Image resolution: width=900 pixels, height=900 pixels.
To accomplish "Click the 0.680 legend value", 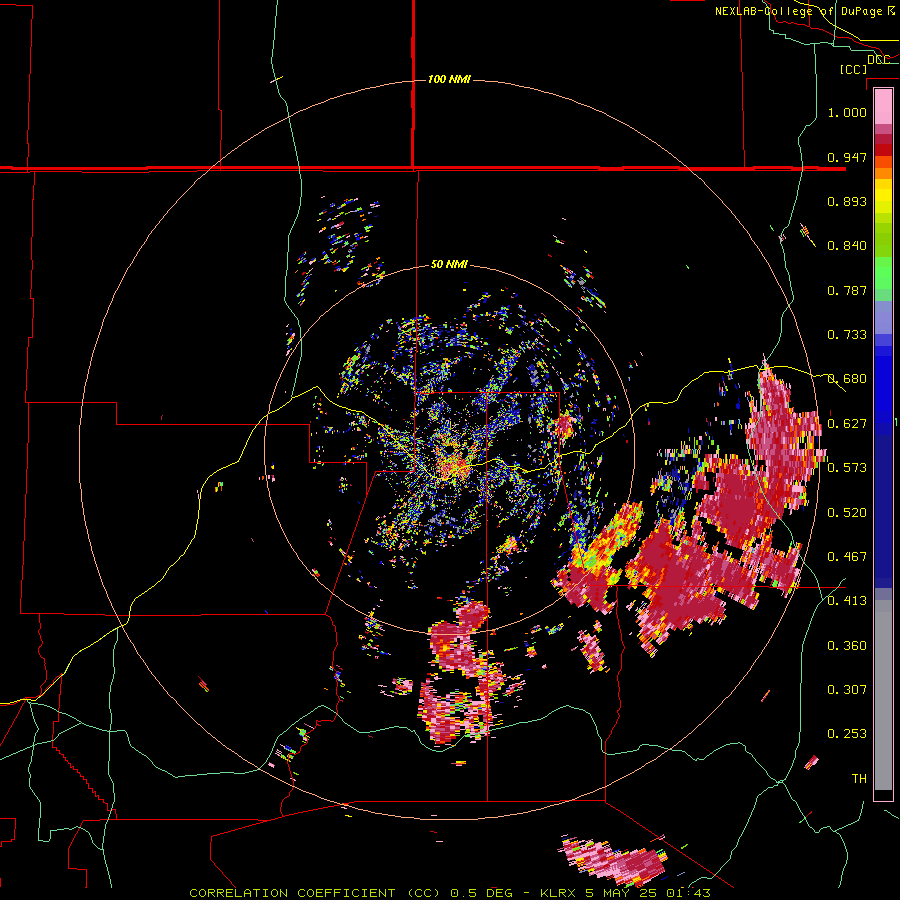I will [847, 379].
